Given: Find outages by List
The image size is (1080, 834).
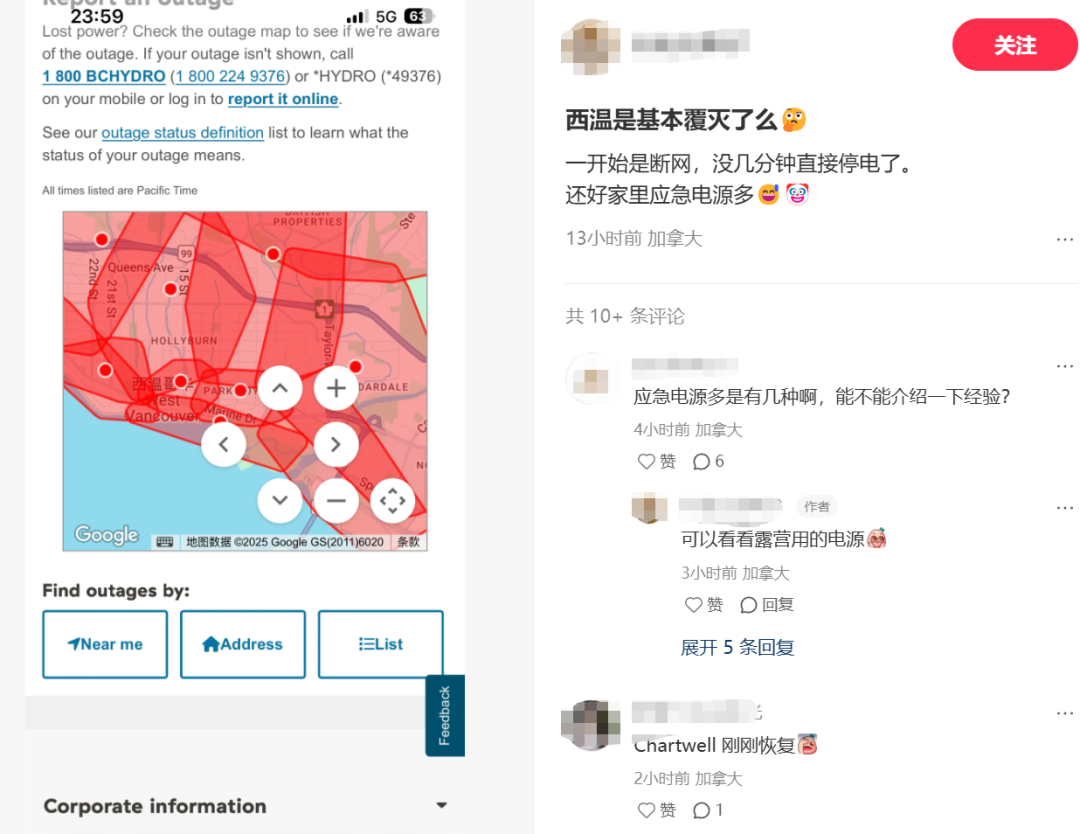Looking at the screenshot, I should 381,644.
